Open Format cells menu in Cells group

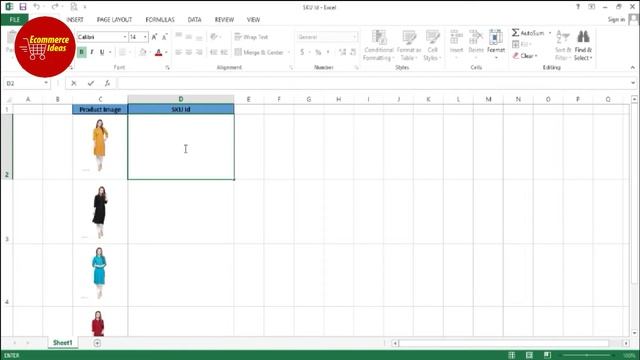pyautogui.click(x=496, y=44)
